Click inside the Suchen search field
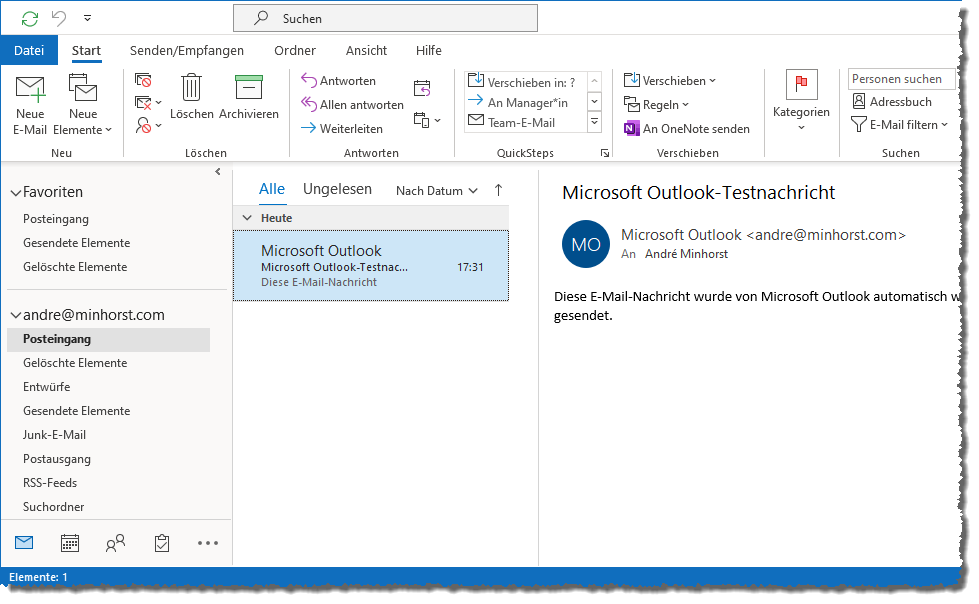Image resolution: width=979 pixels, height=604 pixels. click(x=385, y=17)
